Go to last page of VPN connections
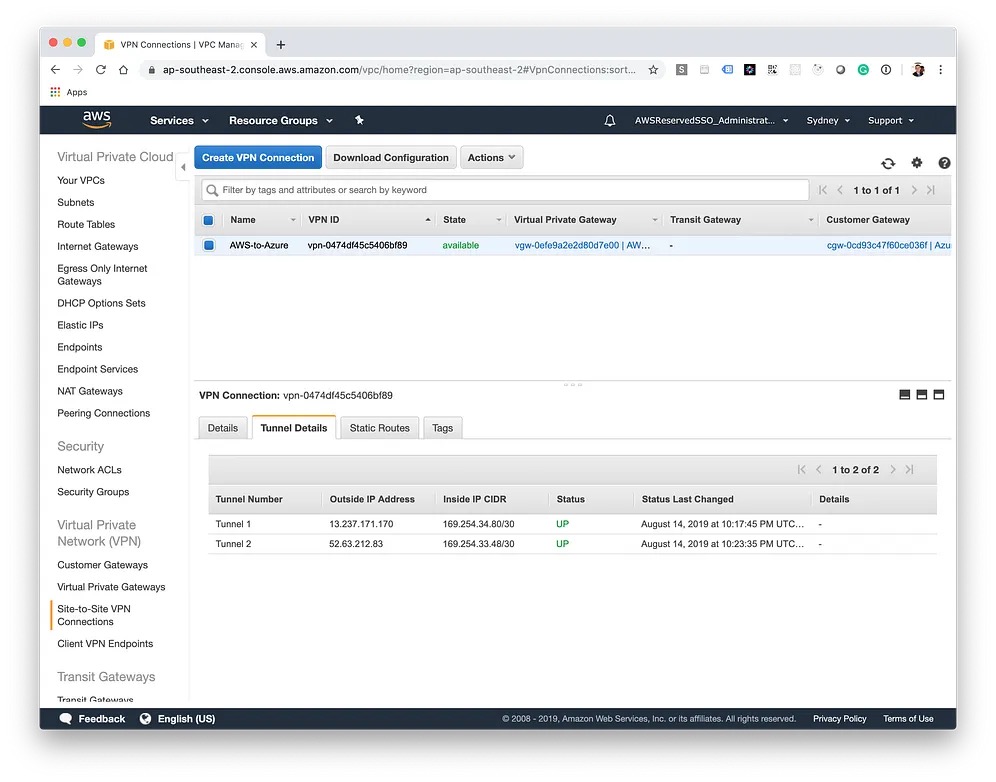The image size is (996, 782). 931,190
